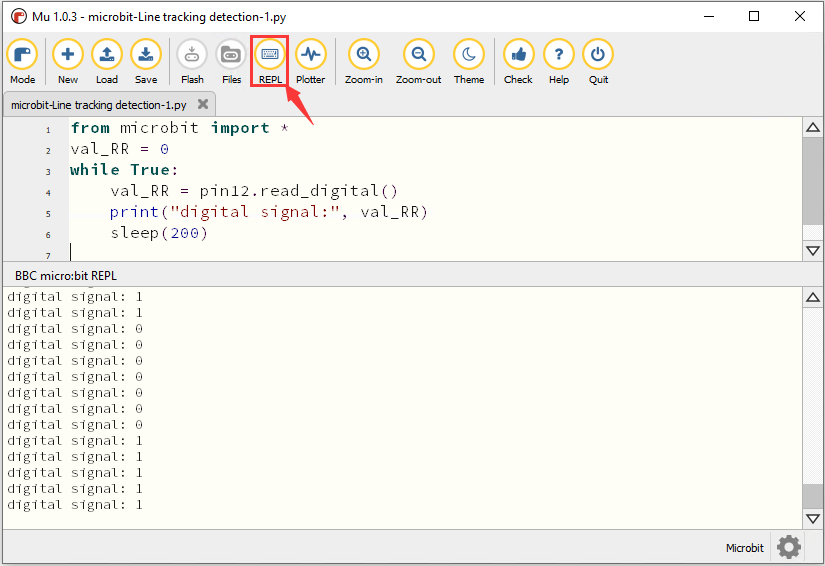Click the sleep(200) code line
The image size is (825, 566).
159,233
